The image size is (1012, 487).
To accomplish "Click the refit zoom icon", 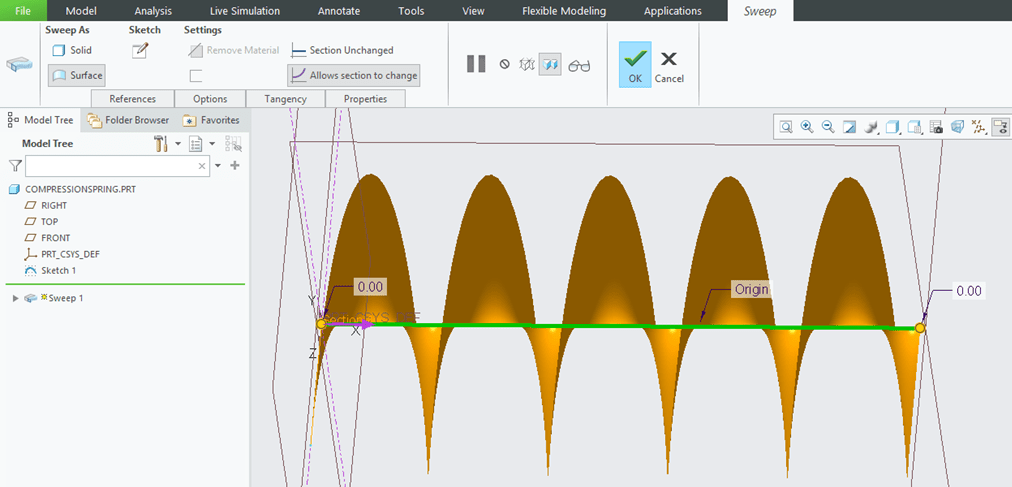I will pos(786,127).
